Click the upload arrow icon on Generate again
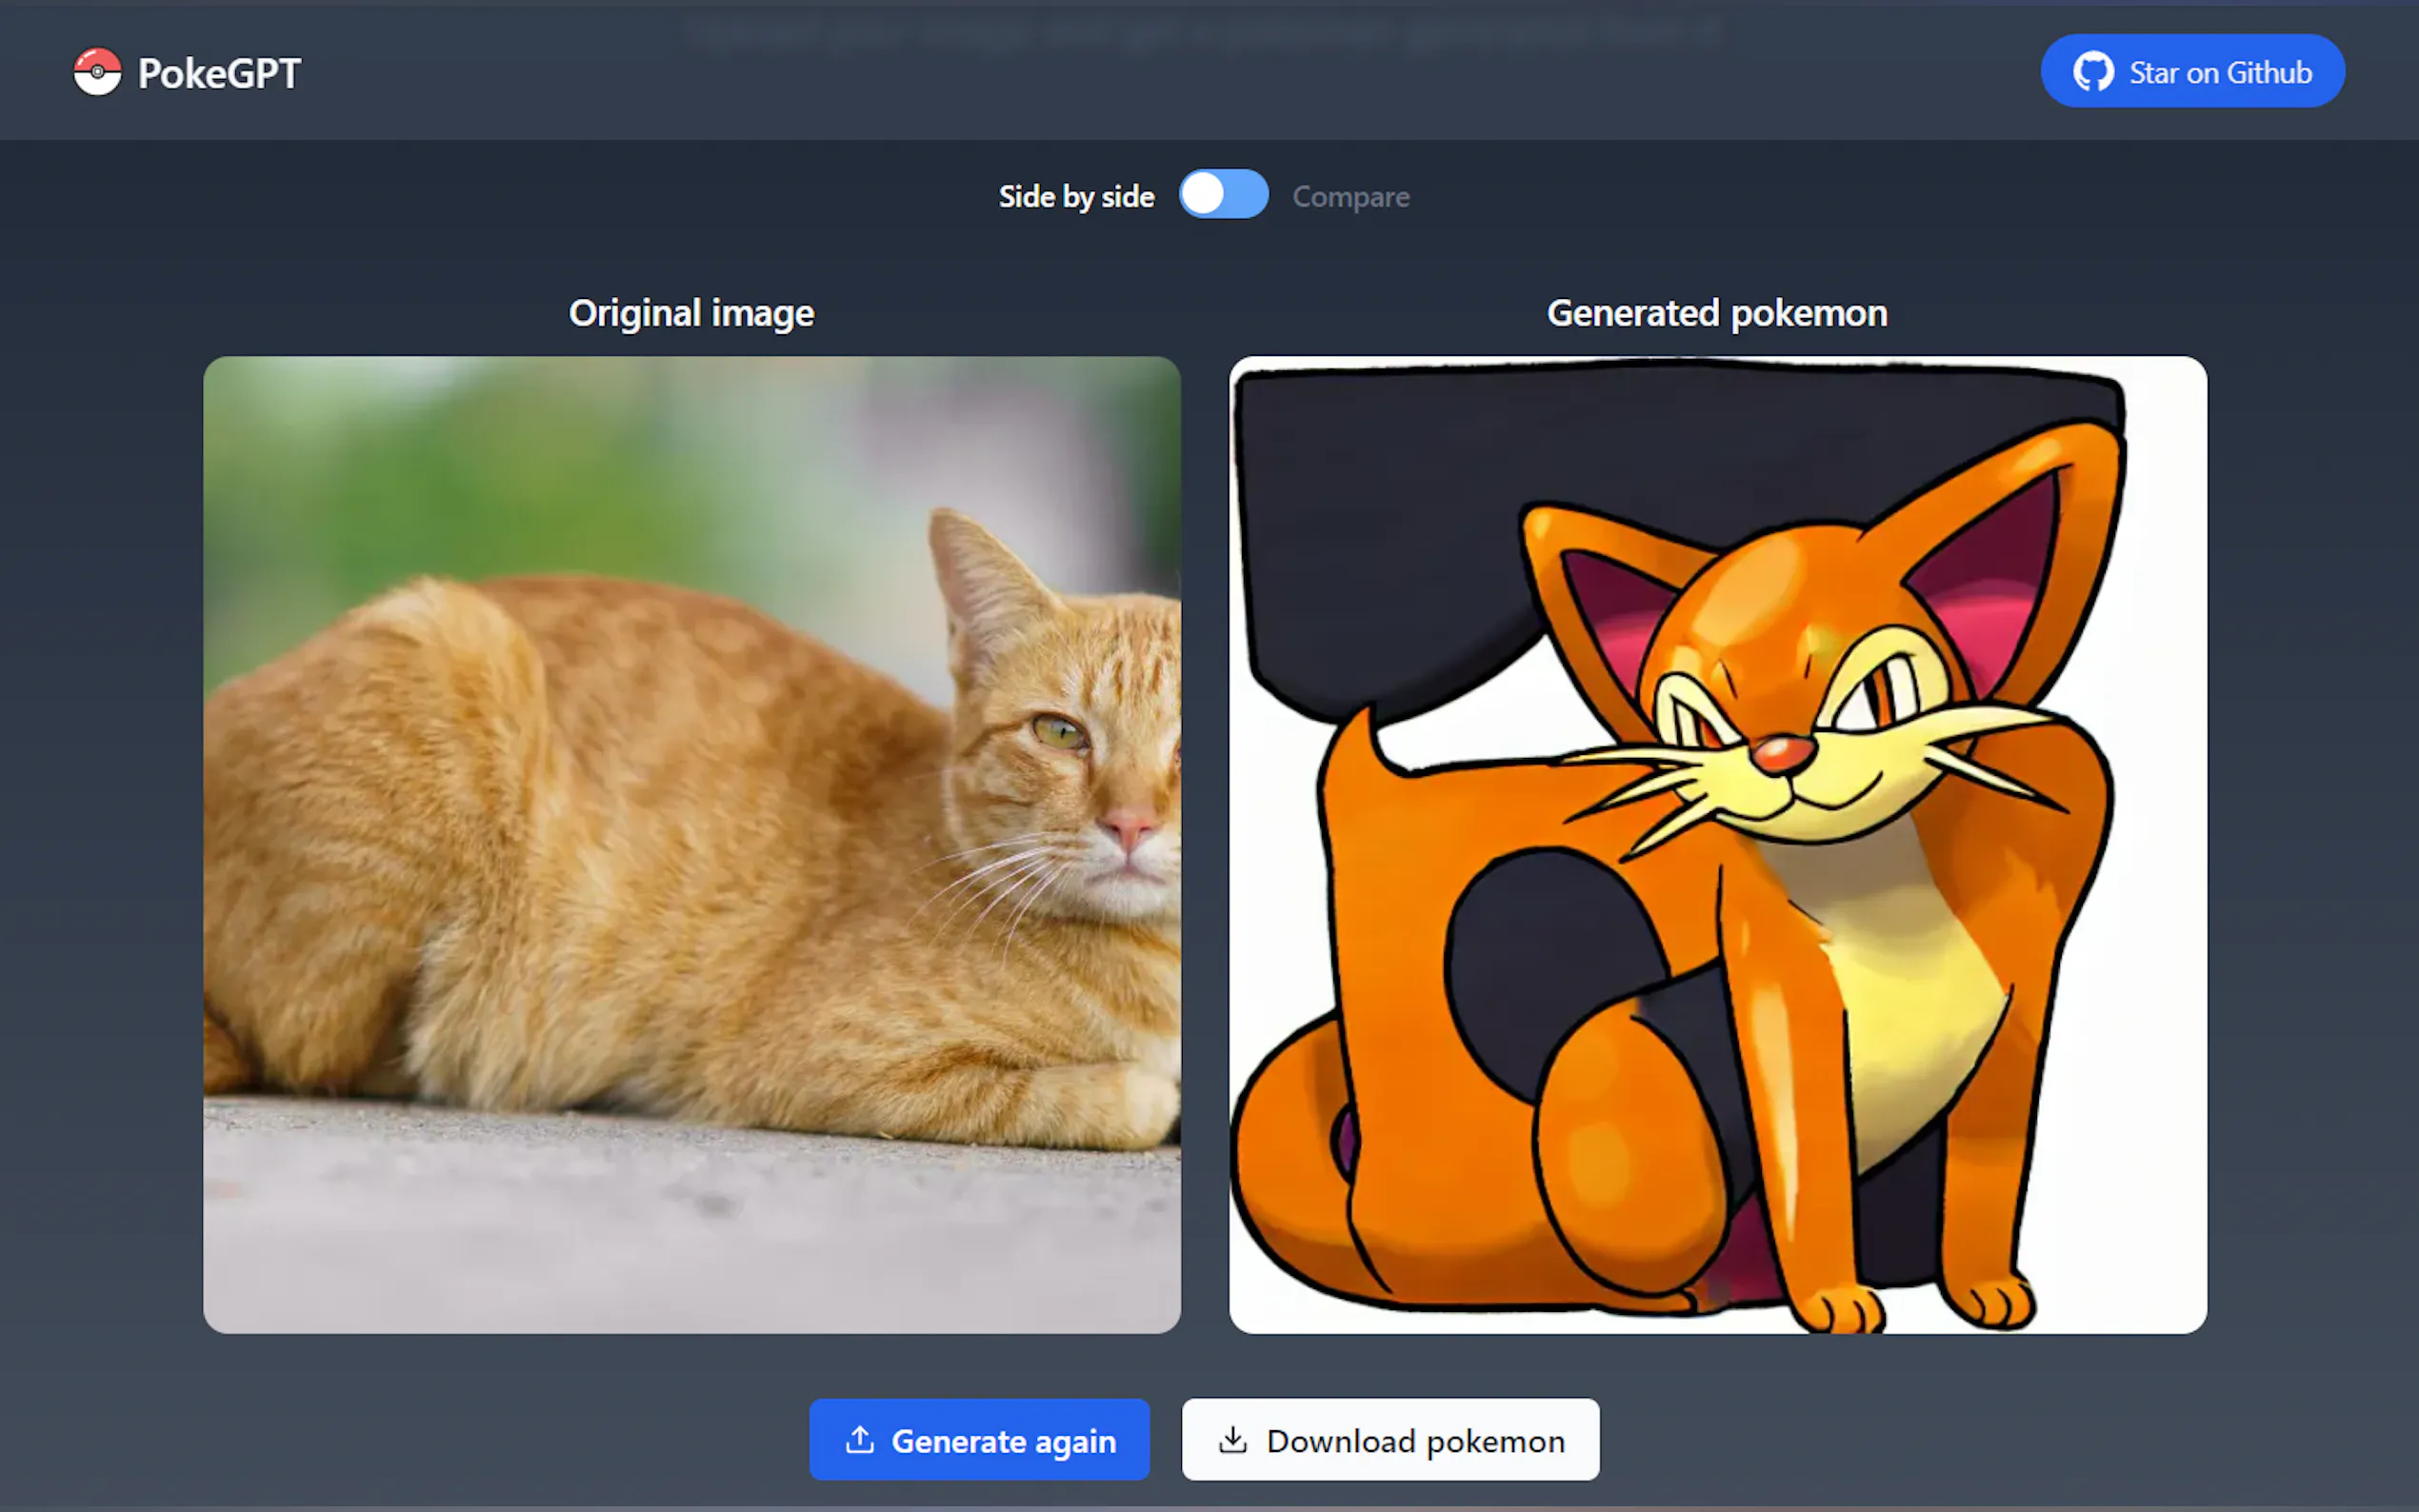This screenshot has width=2419, height=1512. coord(859,1440)
